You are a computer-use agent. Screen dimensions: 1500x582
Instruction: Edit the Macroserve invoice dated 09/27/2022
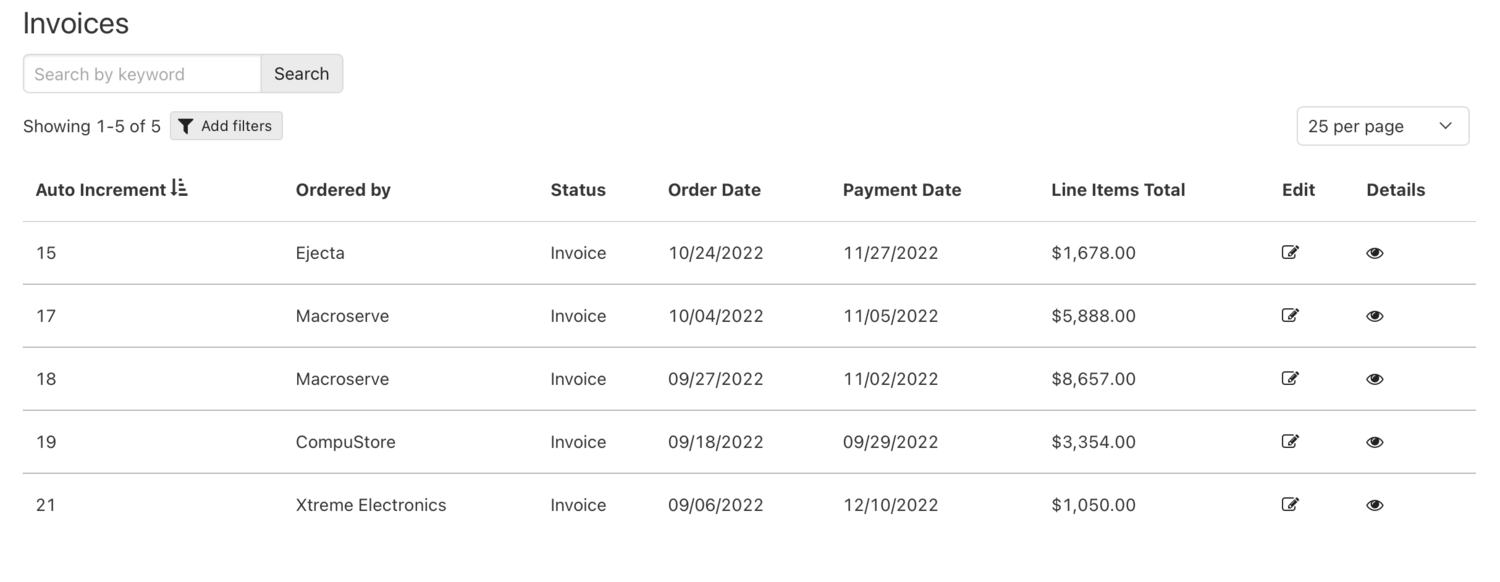click(1290, 379)
